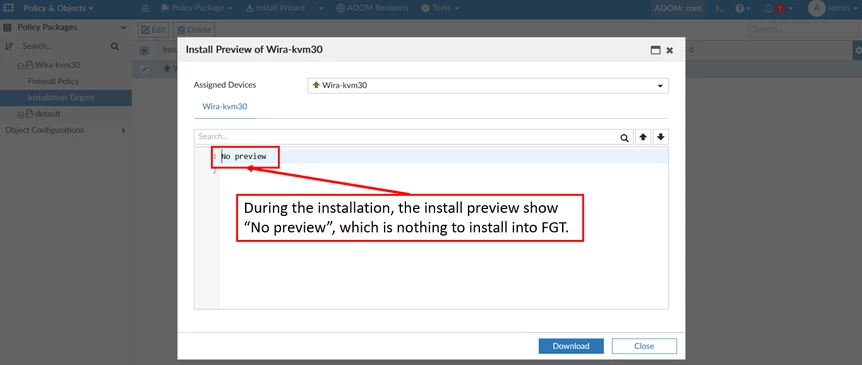Image resolution: width=862 pixels, height=365 pixels.
Task: Toggle the hamburger sidebar menu icon
Action: click(145, 8)
